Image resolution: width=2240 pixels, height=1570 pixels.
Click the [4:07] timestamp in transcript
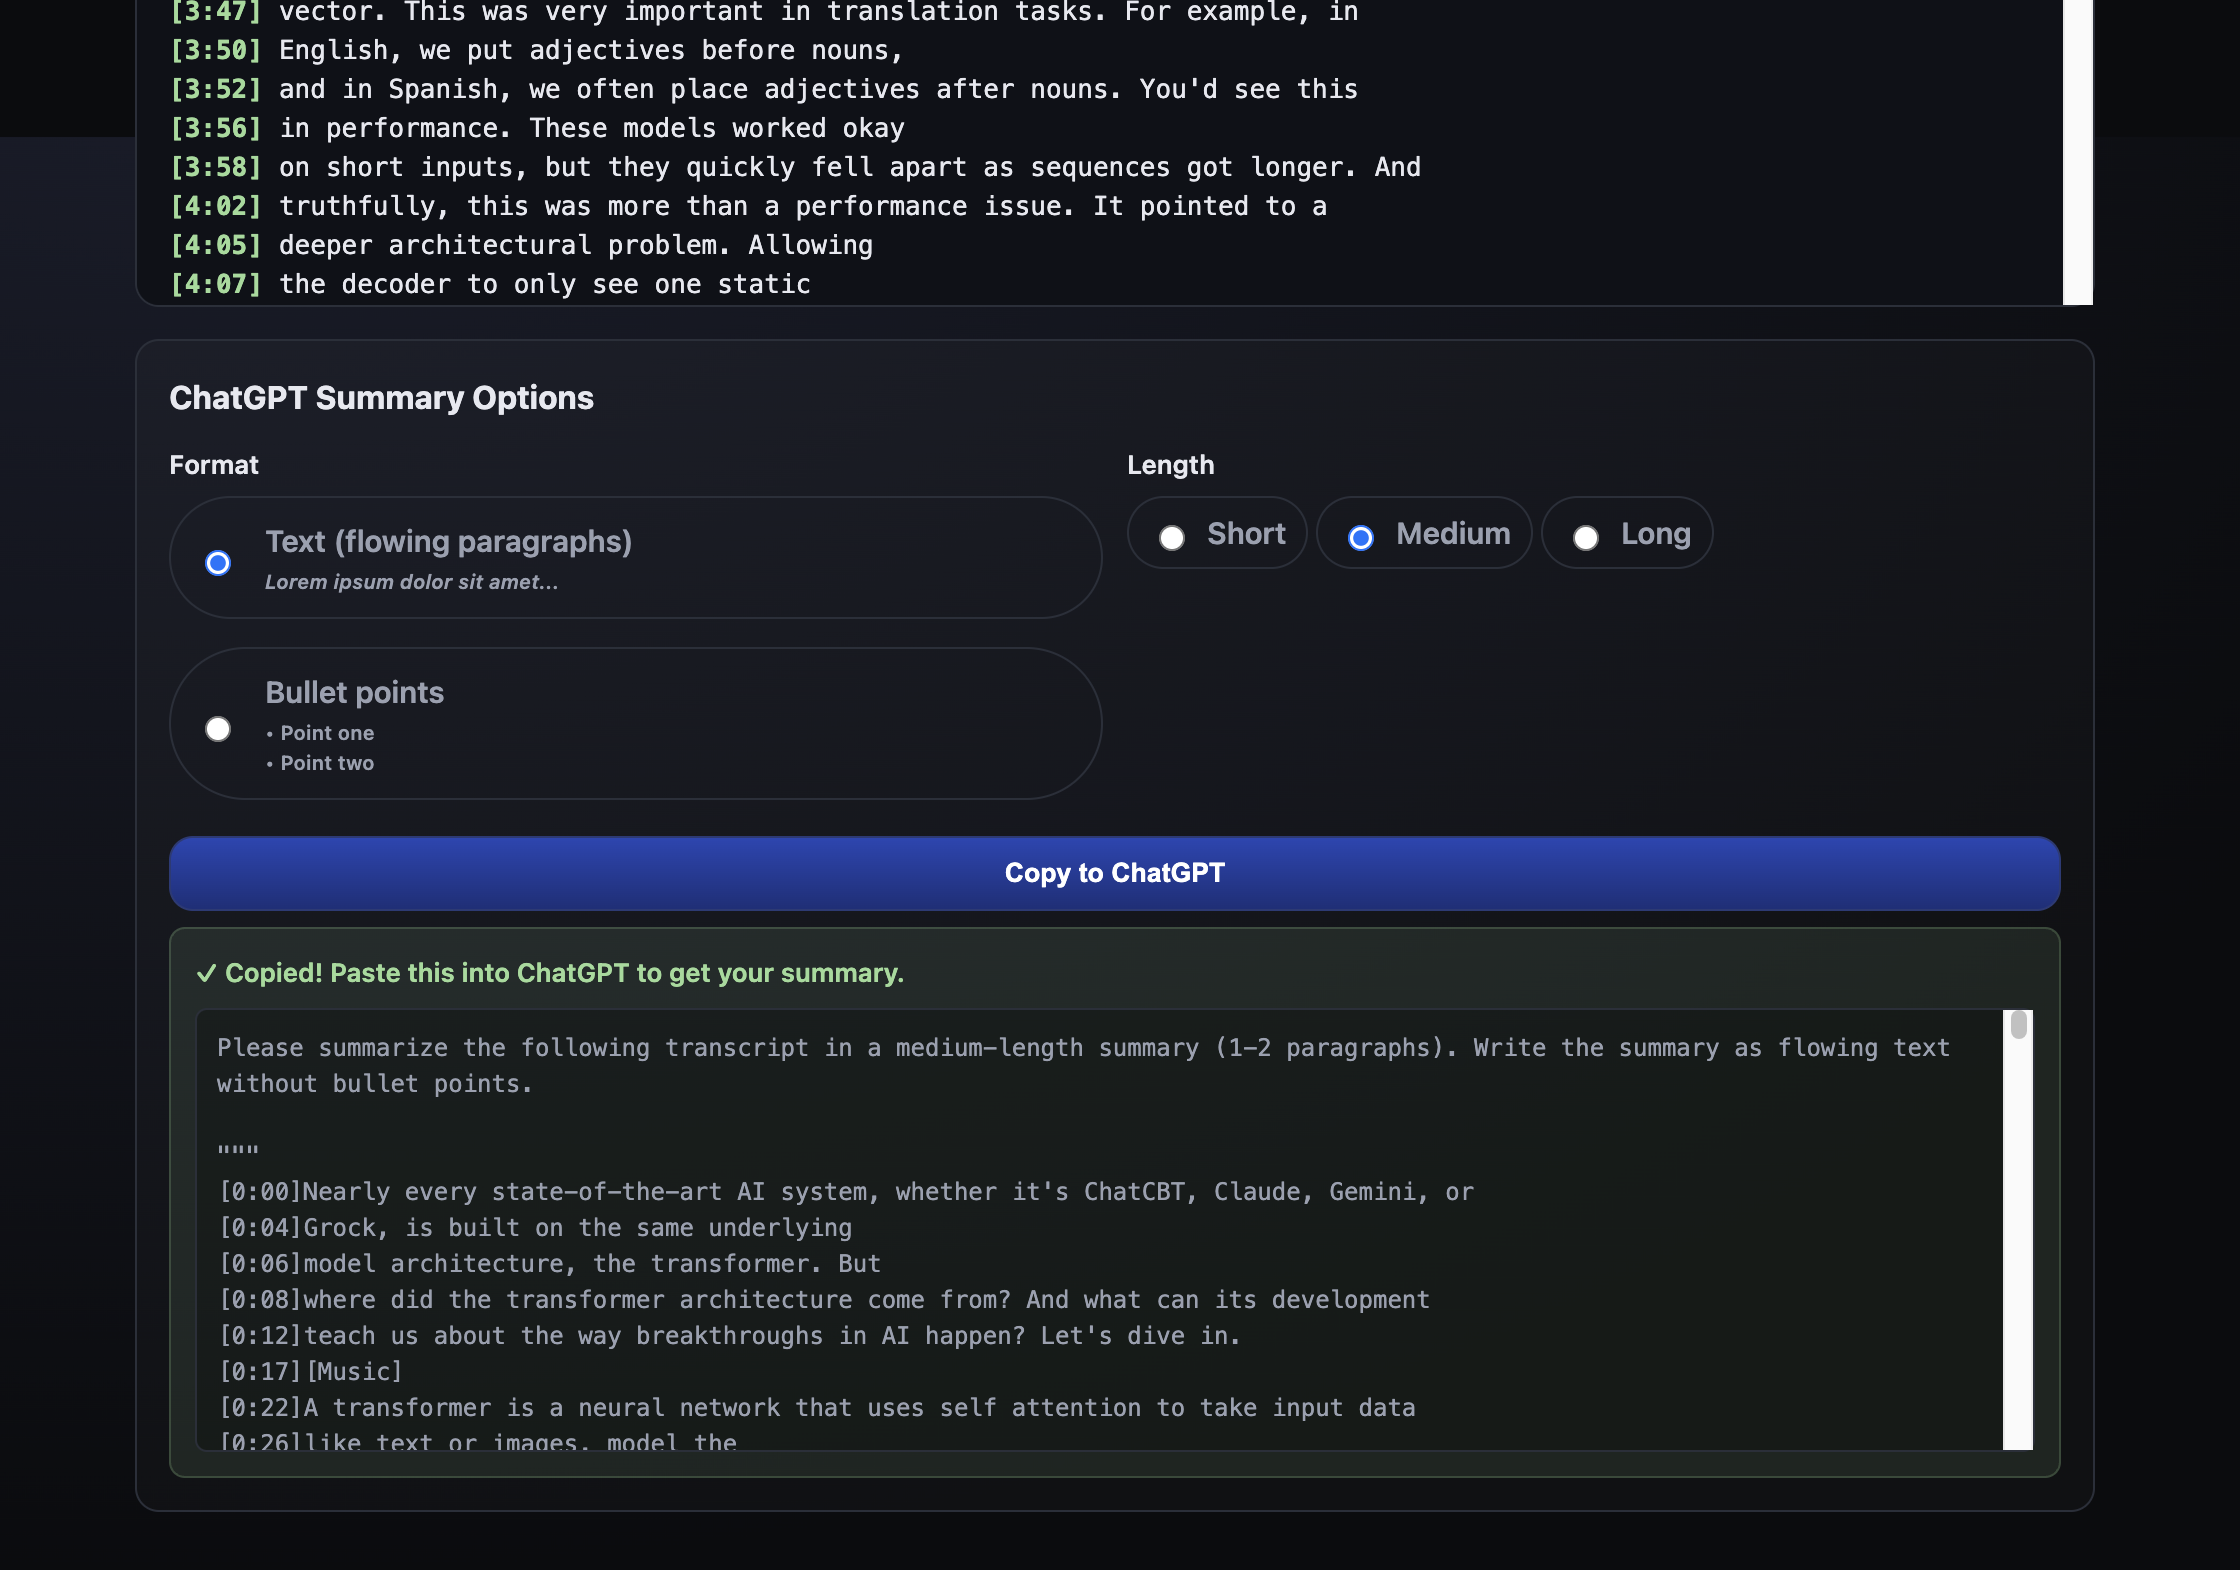(x=216, y=284)
